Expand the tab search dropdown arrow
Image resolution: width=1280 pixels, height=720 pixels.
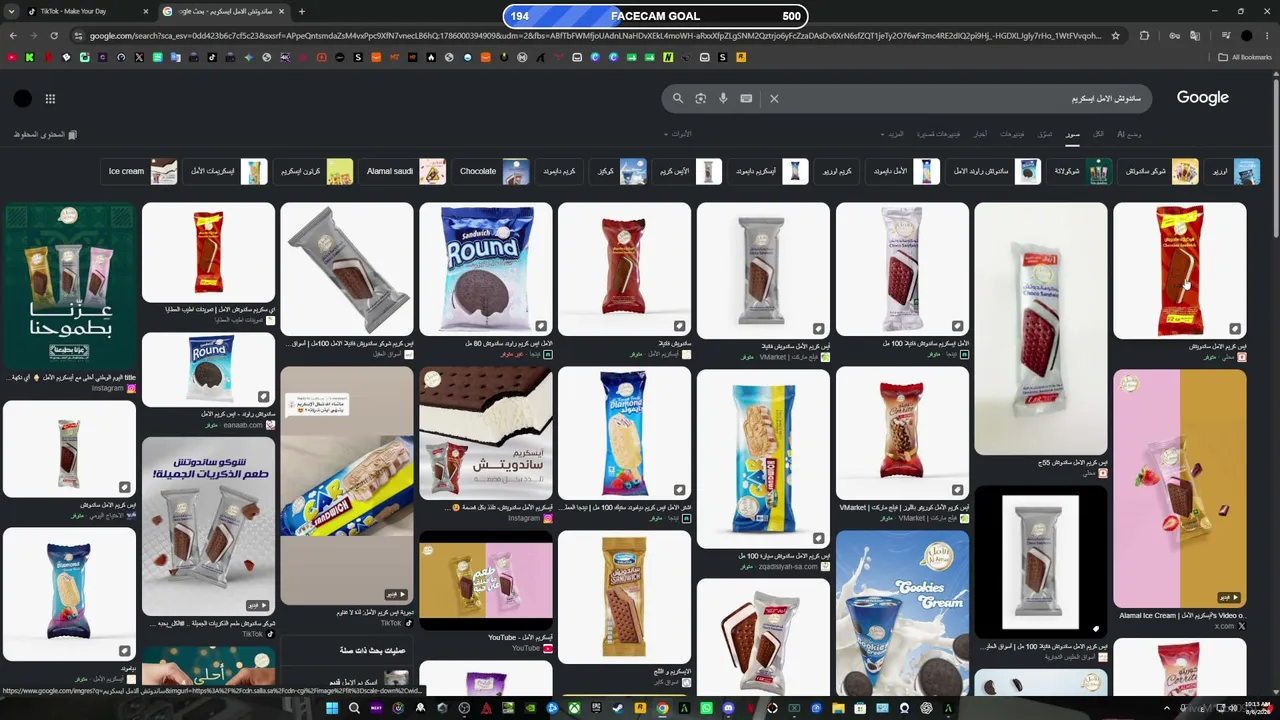pyautogui.click(x=13, y=12)
